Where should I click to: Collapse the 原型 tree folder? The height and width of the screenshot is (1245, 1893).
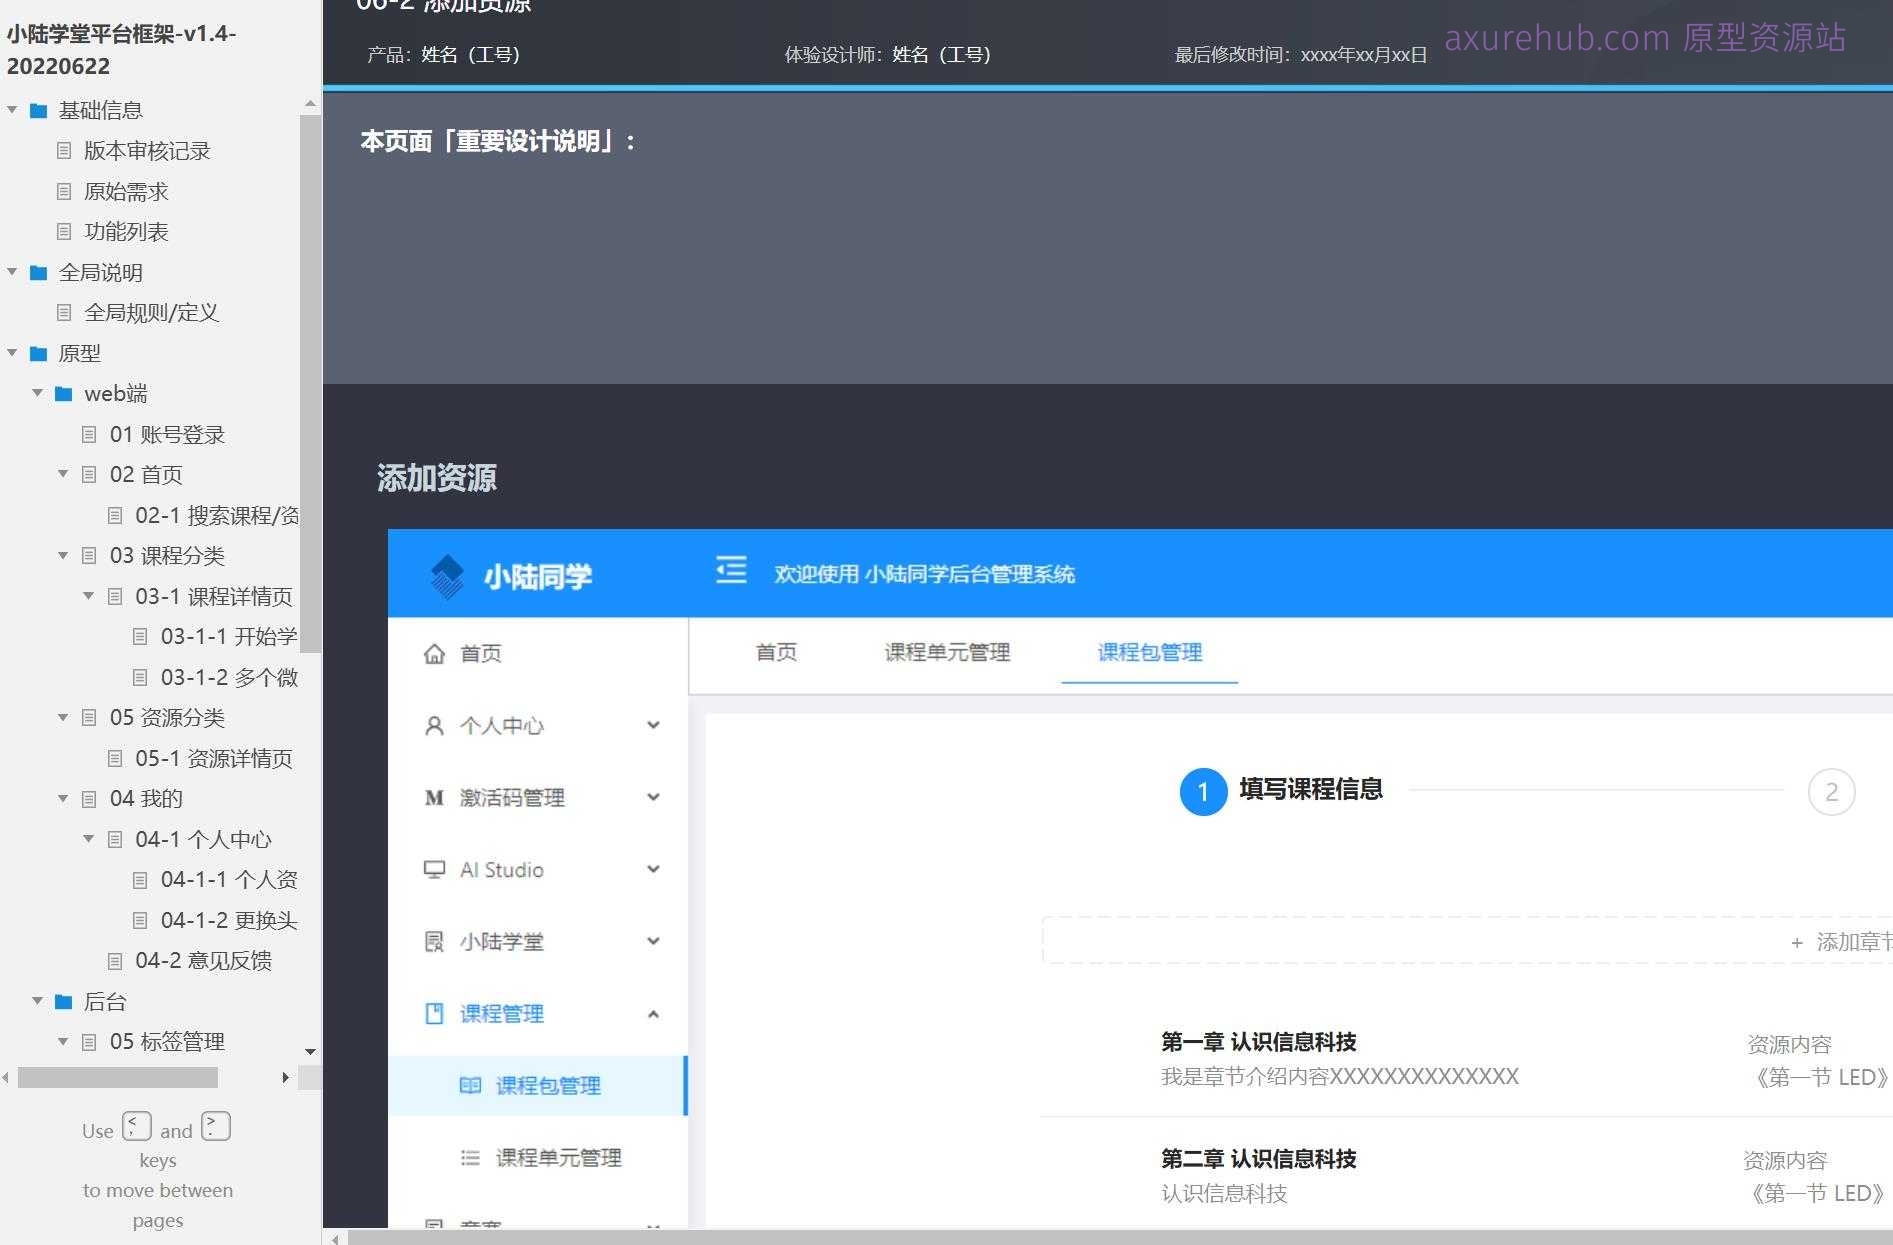click(11, 353)
